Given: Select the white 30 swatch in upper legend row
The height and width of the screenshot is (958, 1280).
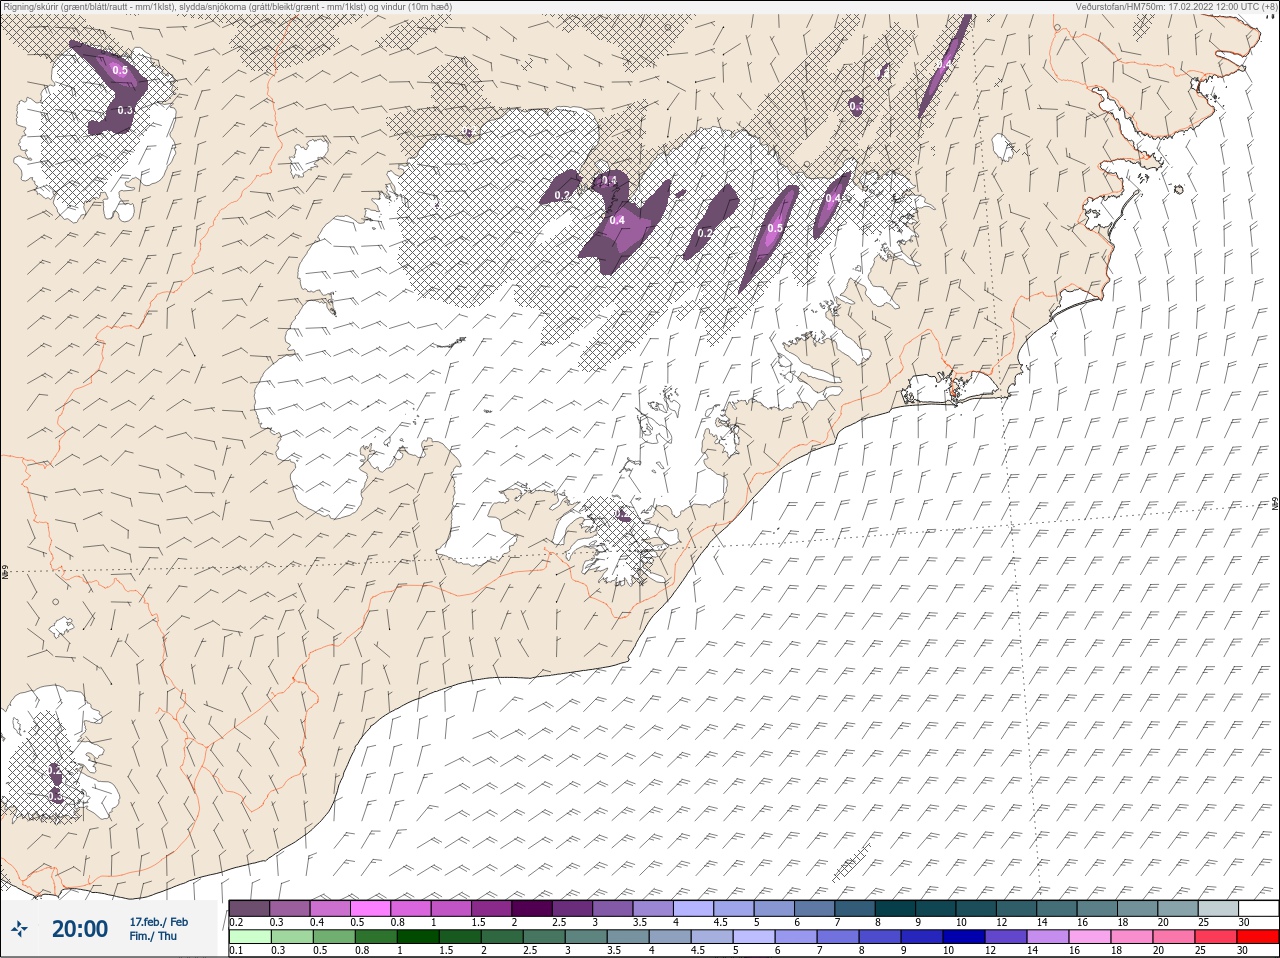Looking at the screenshot, I should [1258, 908].
